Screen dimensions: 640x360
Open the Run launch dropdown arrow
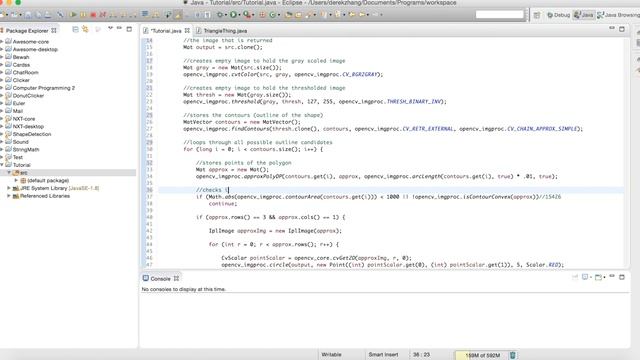[240, 15]
